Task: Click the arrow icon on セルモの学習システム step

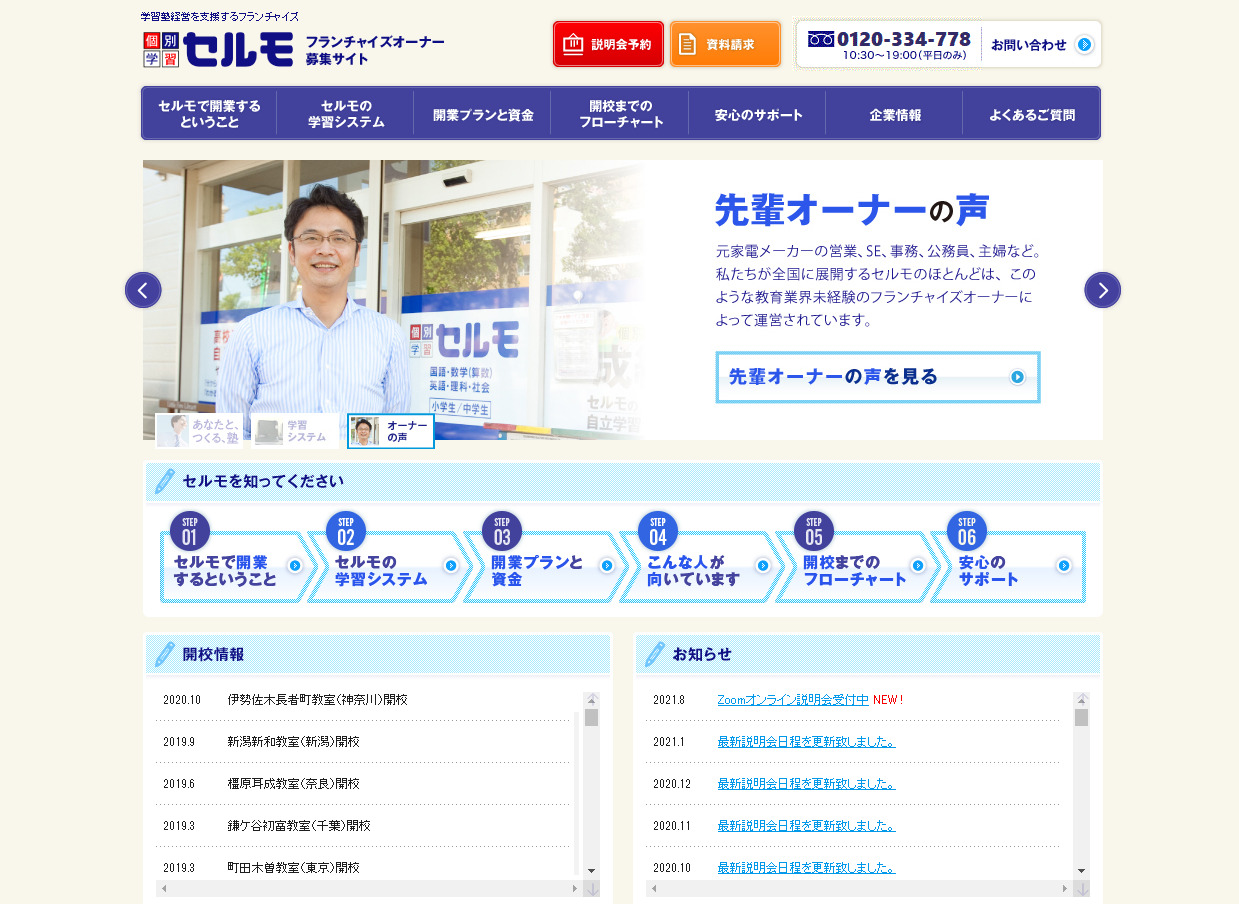Action: (451, 565)
